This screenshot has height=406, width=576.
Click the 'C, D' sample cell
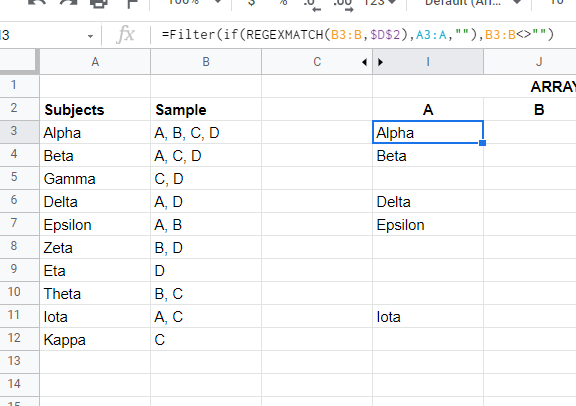point(206,179)
